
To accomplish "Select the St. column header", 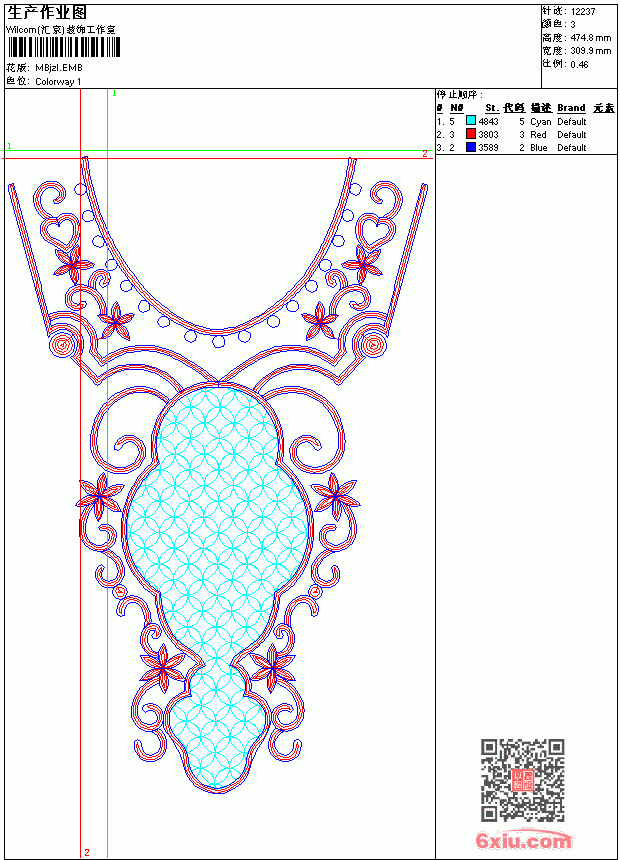I will [492, 108].
